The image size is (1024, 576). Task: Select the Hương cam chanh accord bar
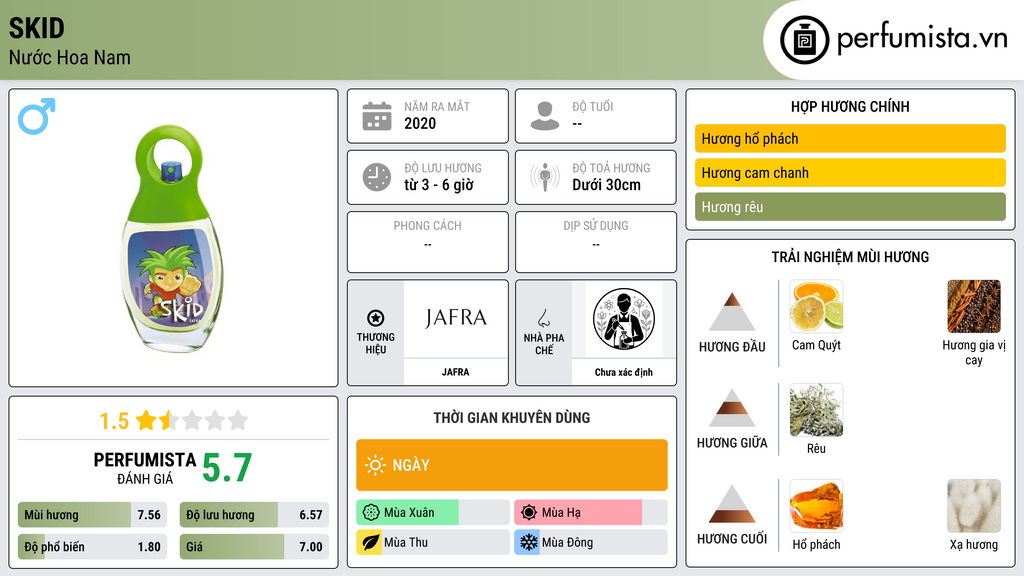(x=850, y=172)
